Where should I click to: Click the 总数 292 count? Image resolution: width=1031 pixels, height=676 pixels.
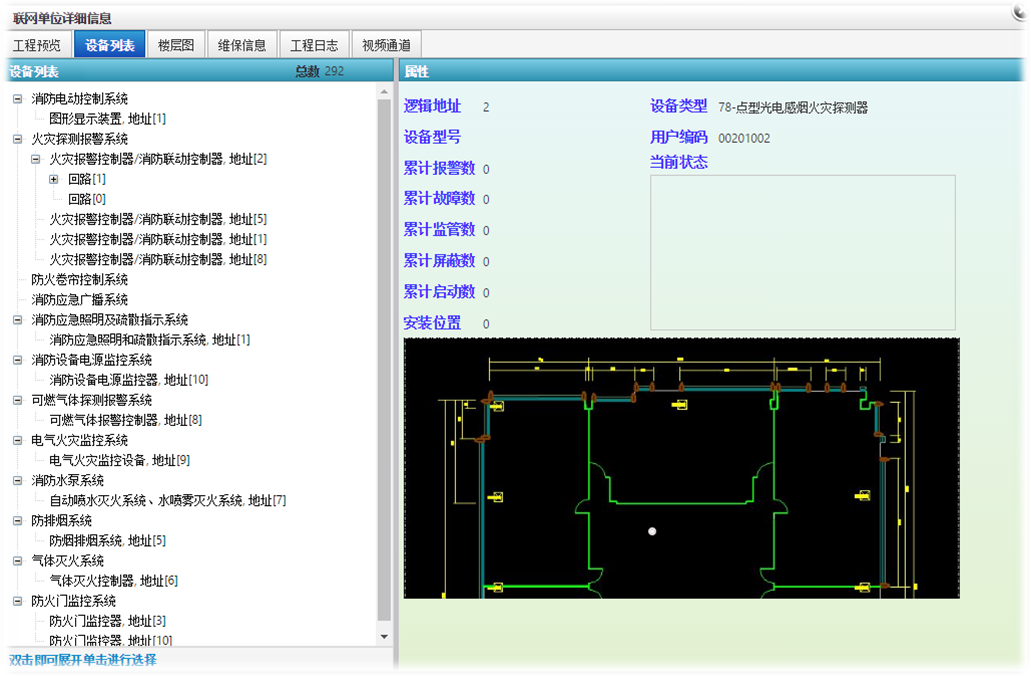[x=320, y=71]
